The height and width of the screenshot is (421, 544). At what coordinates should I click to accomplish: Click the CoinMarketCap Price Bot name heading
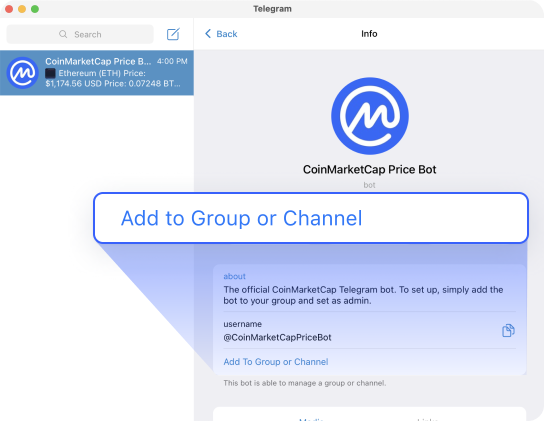click(369, 169)
